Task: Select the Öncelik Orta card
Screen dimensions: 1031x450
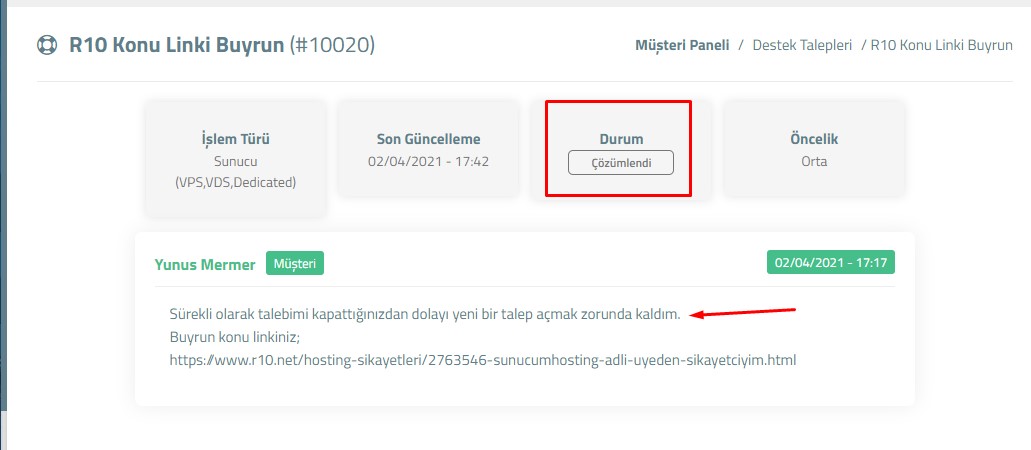Action: (814, 148)
